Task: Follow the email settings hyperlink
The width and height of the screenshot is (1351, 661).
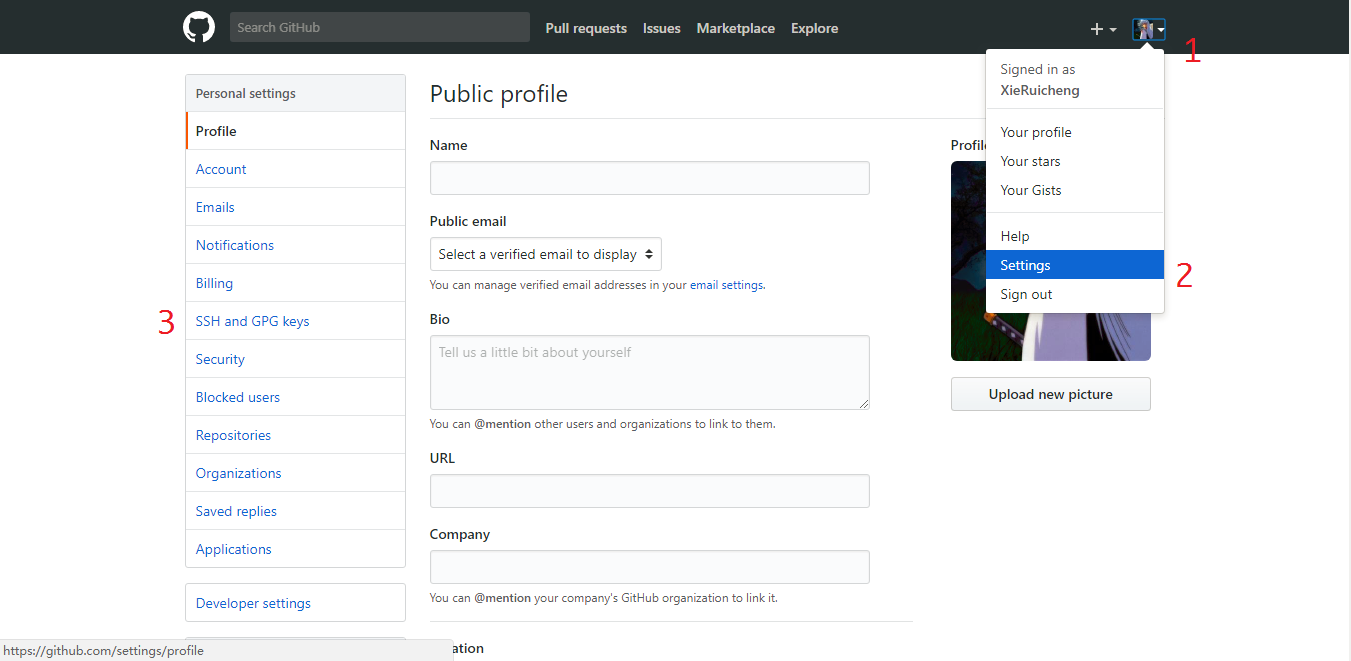Action: pos(727,285)
